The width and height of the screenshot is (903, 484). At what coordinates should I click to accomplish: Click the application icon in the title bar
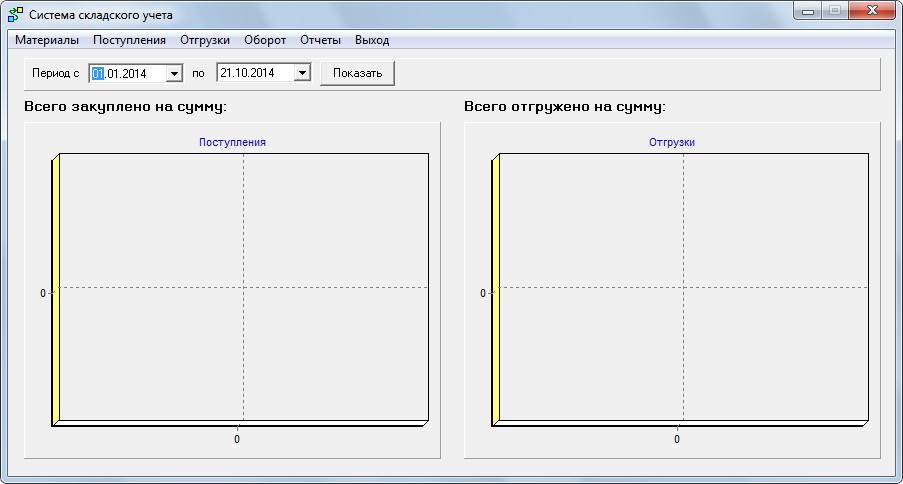click(x=16, y=14)
